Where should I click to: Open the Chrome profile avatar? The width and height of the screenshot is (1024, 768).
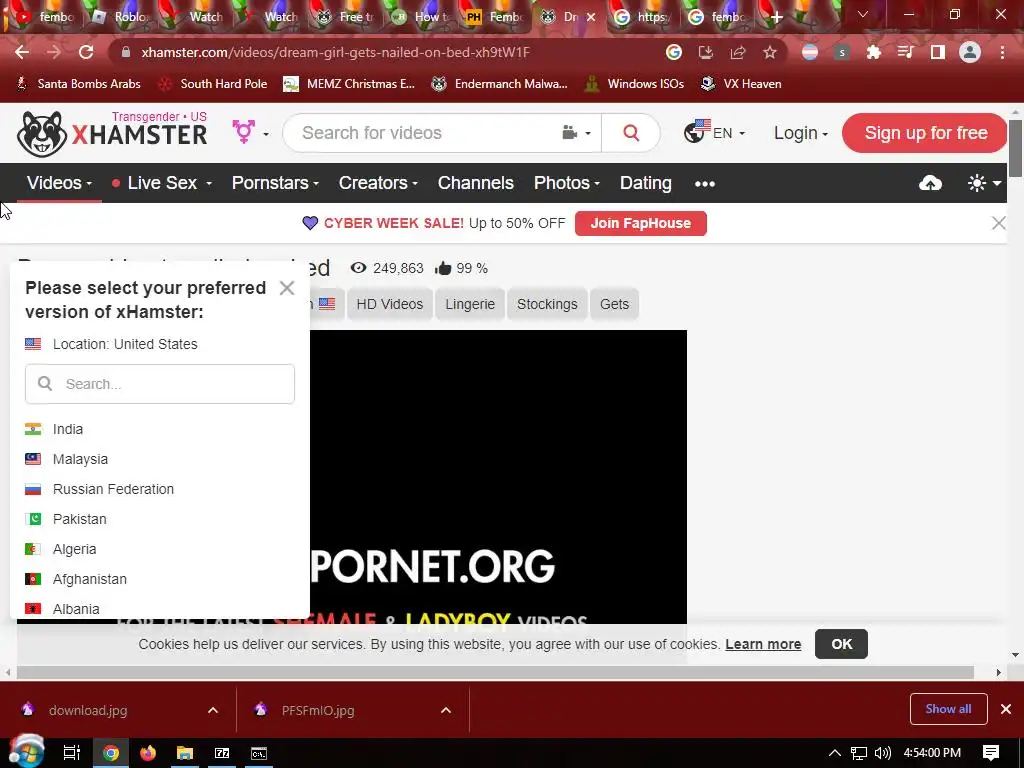coord(970,52)
